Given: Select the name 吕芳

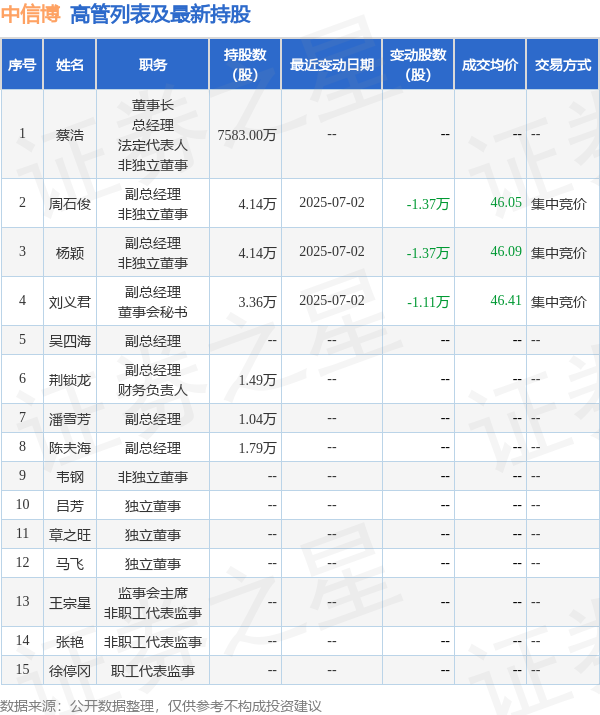Looking at the screenshot, I should pos(70,506).
